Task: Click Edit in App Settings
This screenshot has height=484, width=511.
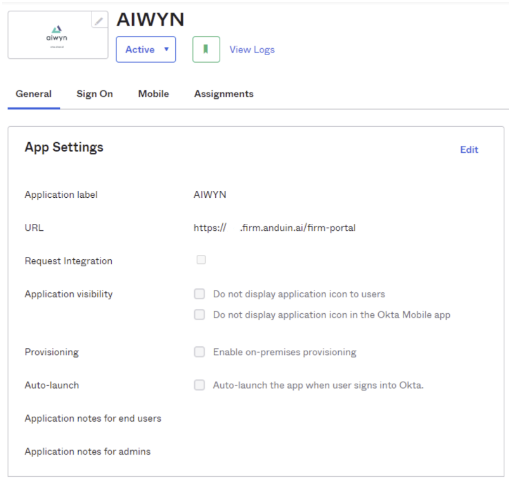Action: (469, 150)
